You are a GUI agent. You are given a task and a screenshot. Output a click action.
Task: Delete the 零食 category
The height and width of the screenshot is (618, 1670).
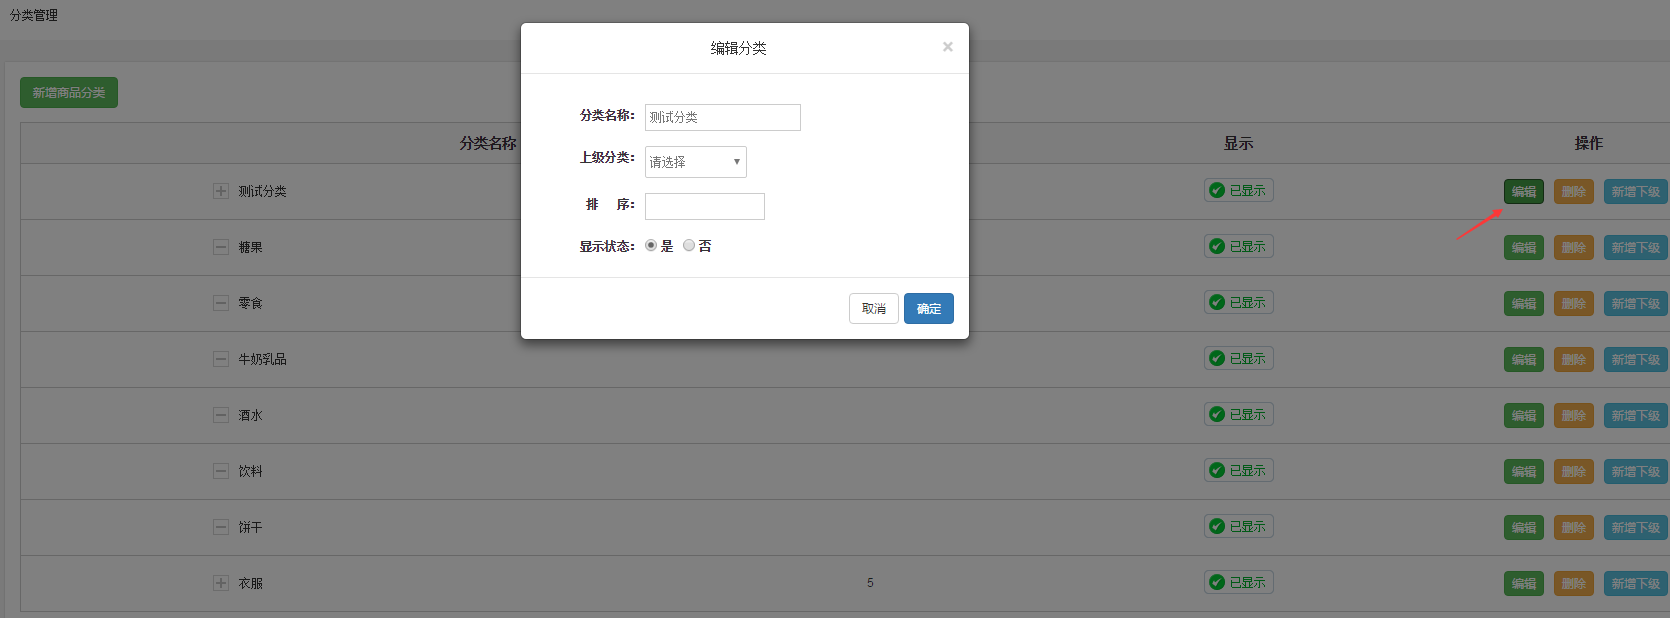coord(1574,303)
